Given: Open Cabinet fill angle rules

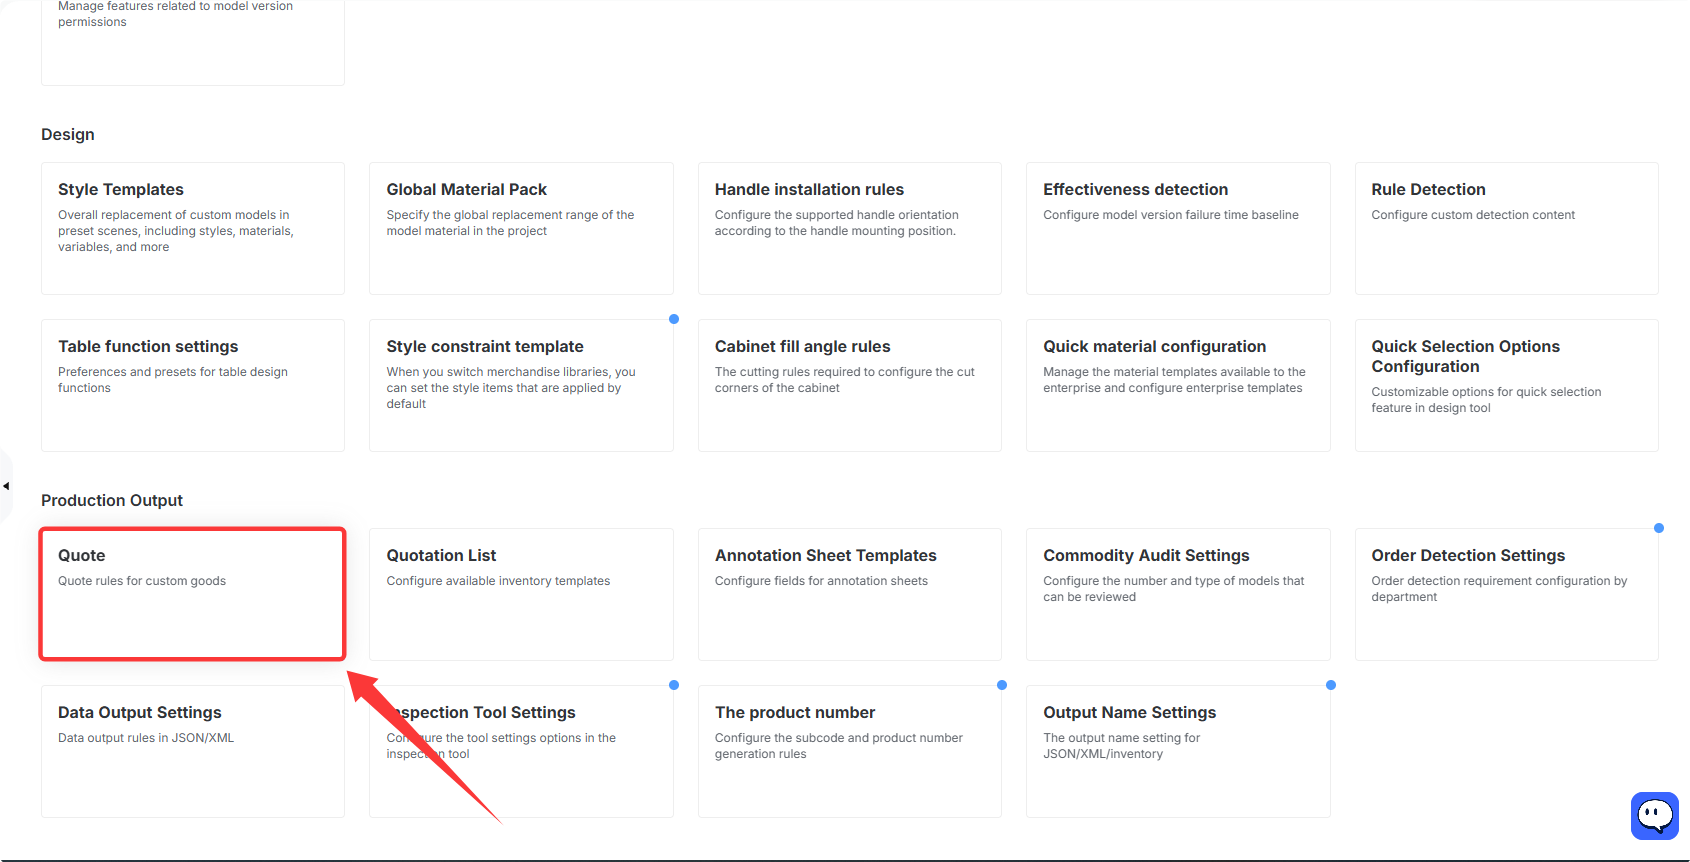Looking at the screenshot, I should click(x=850, y=385).
